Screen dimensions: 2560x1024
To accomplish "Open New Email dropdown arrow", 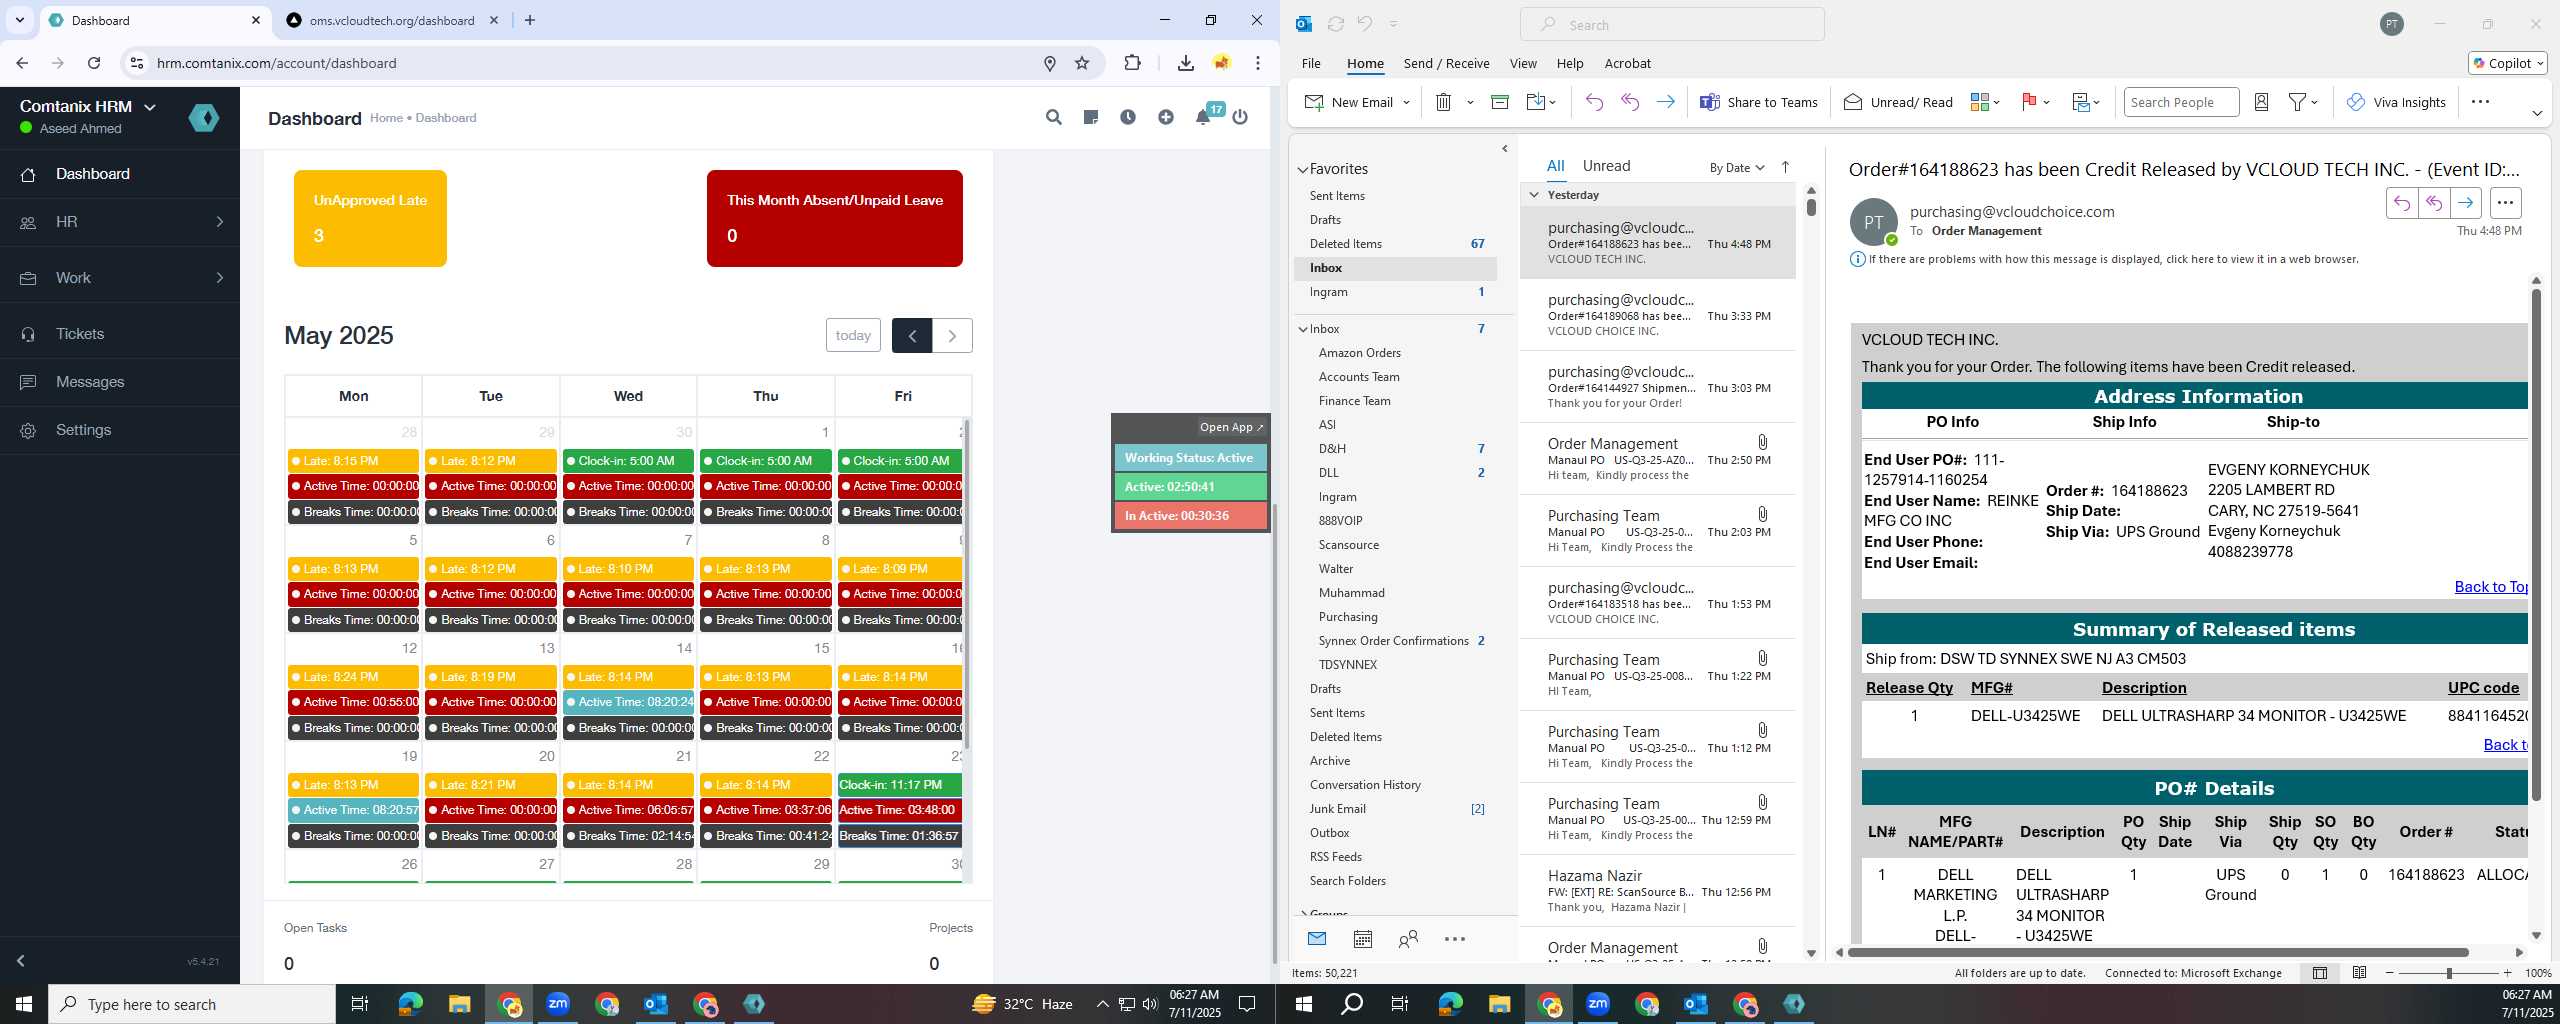I will pyautogui.click(x=1406, y=102).
